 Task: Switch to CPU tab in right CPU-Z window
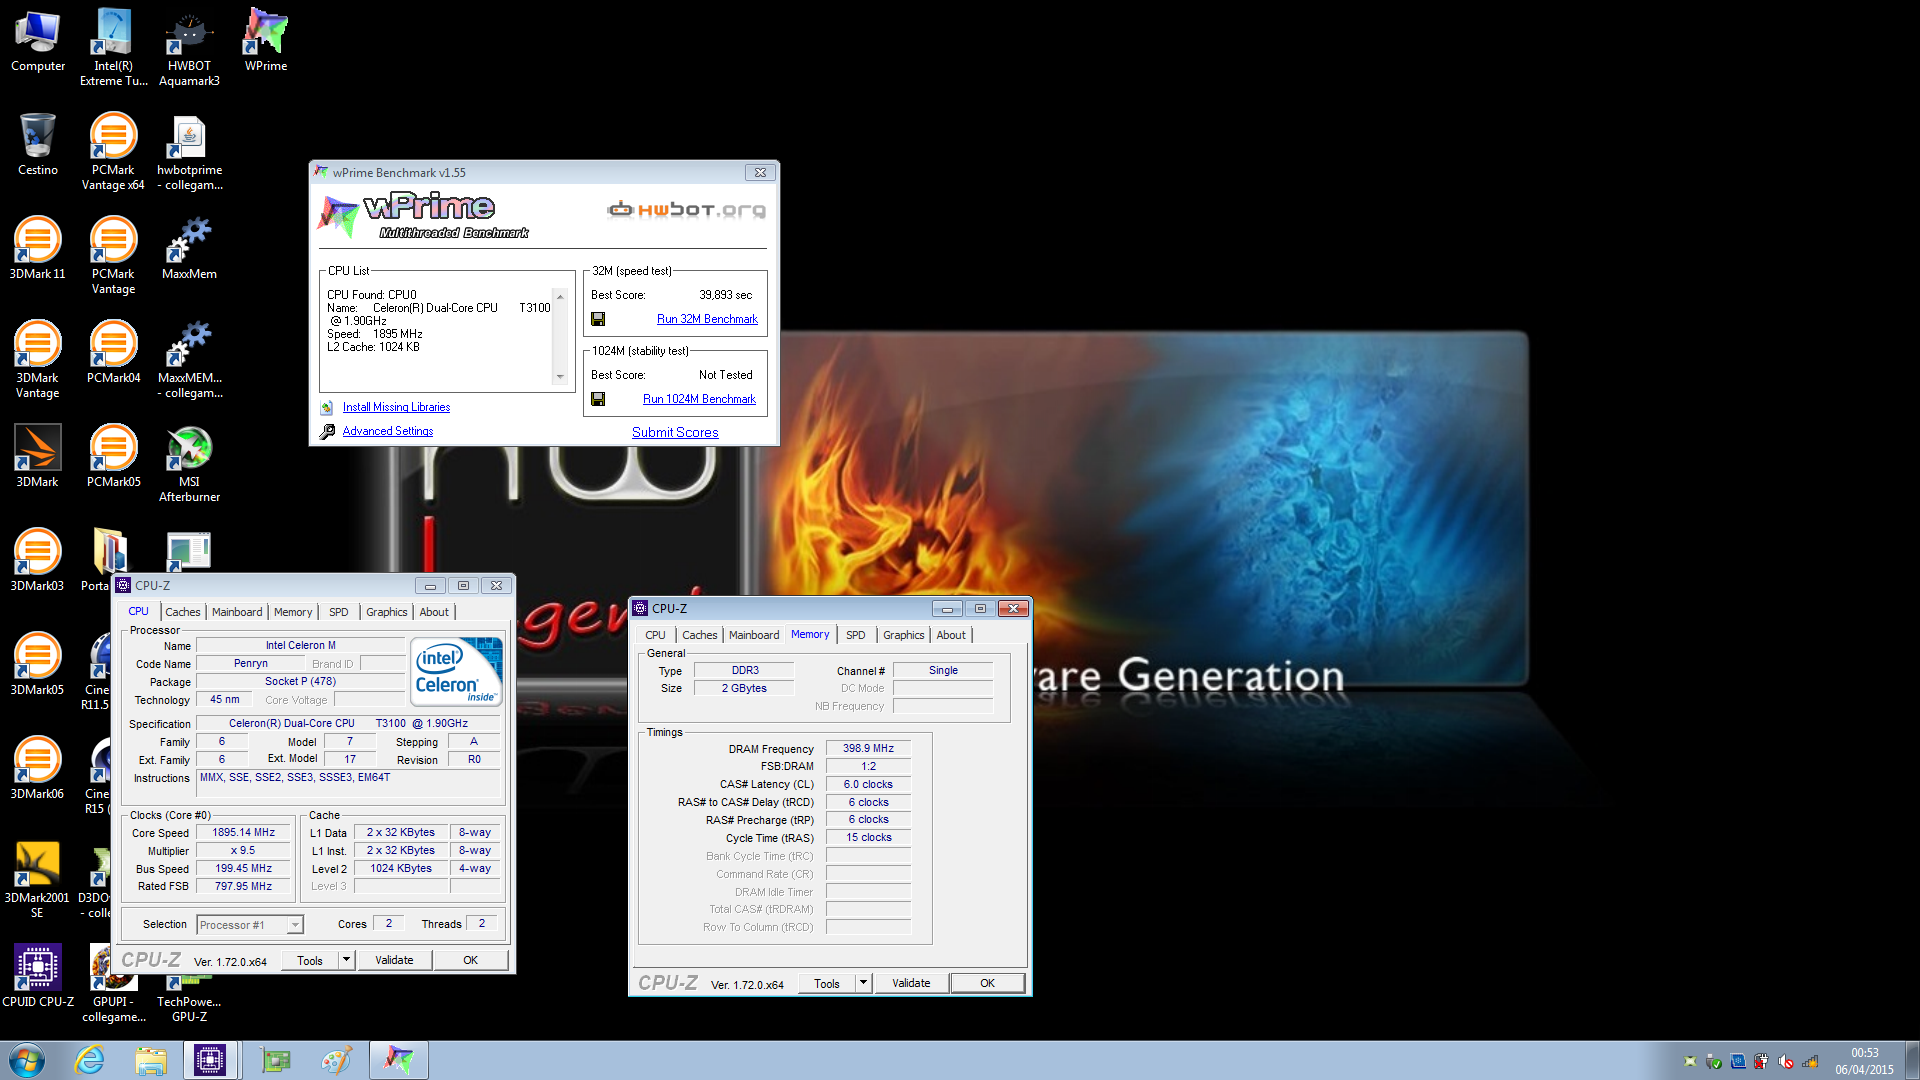click(655, 635)
